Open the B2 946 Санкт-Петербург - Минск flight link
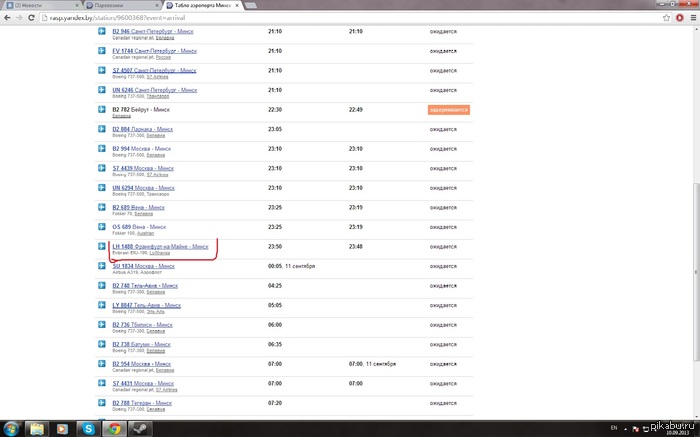The height and width of the screenshot is (437, 700). (153, 31)
